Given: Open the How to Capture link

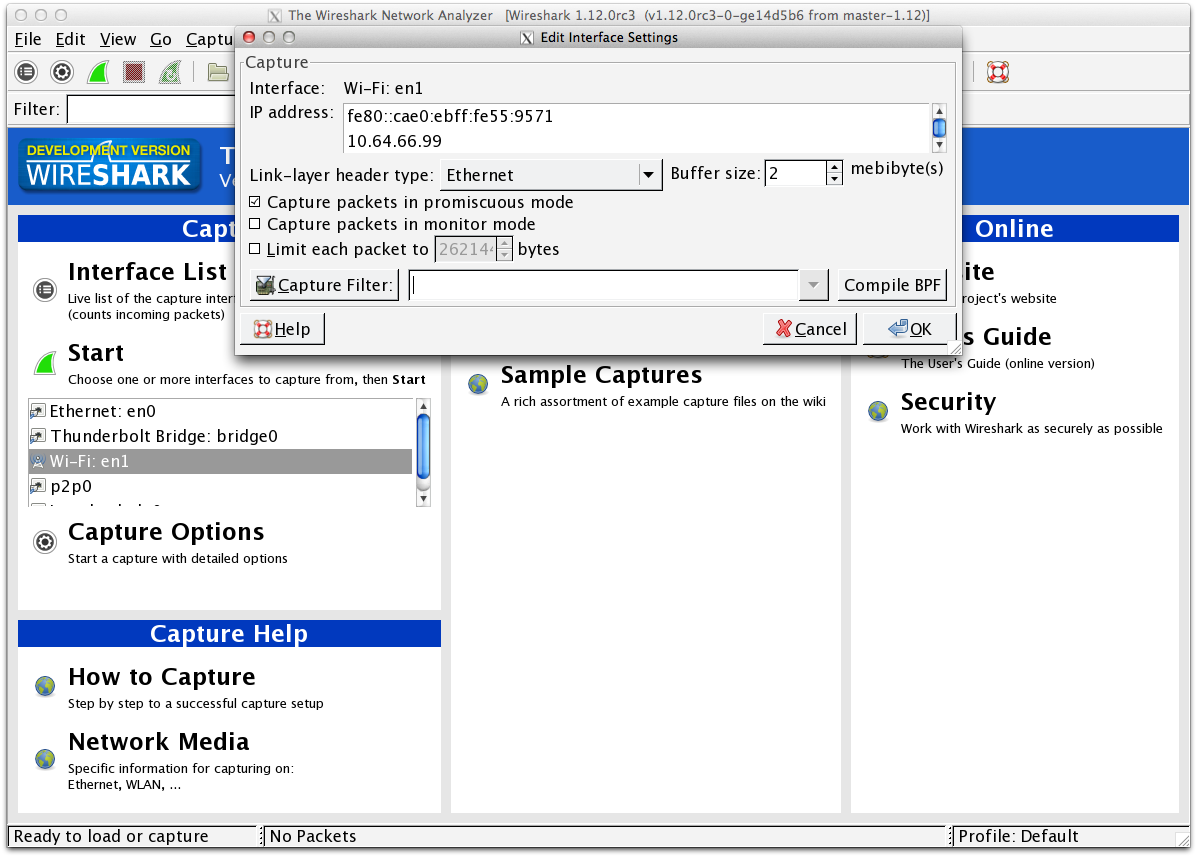Looking at the screenshot, I should pyautogui.click(x=162, y=677).
